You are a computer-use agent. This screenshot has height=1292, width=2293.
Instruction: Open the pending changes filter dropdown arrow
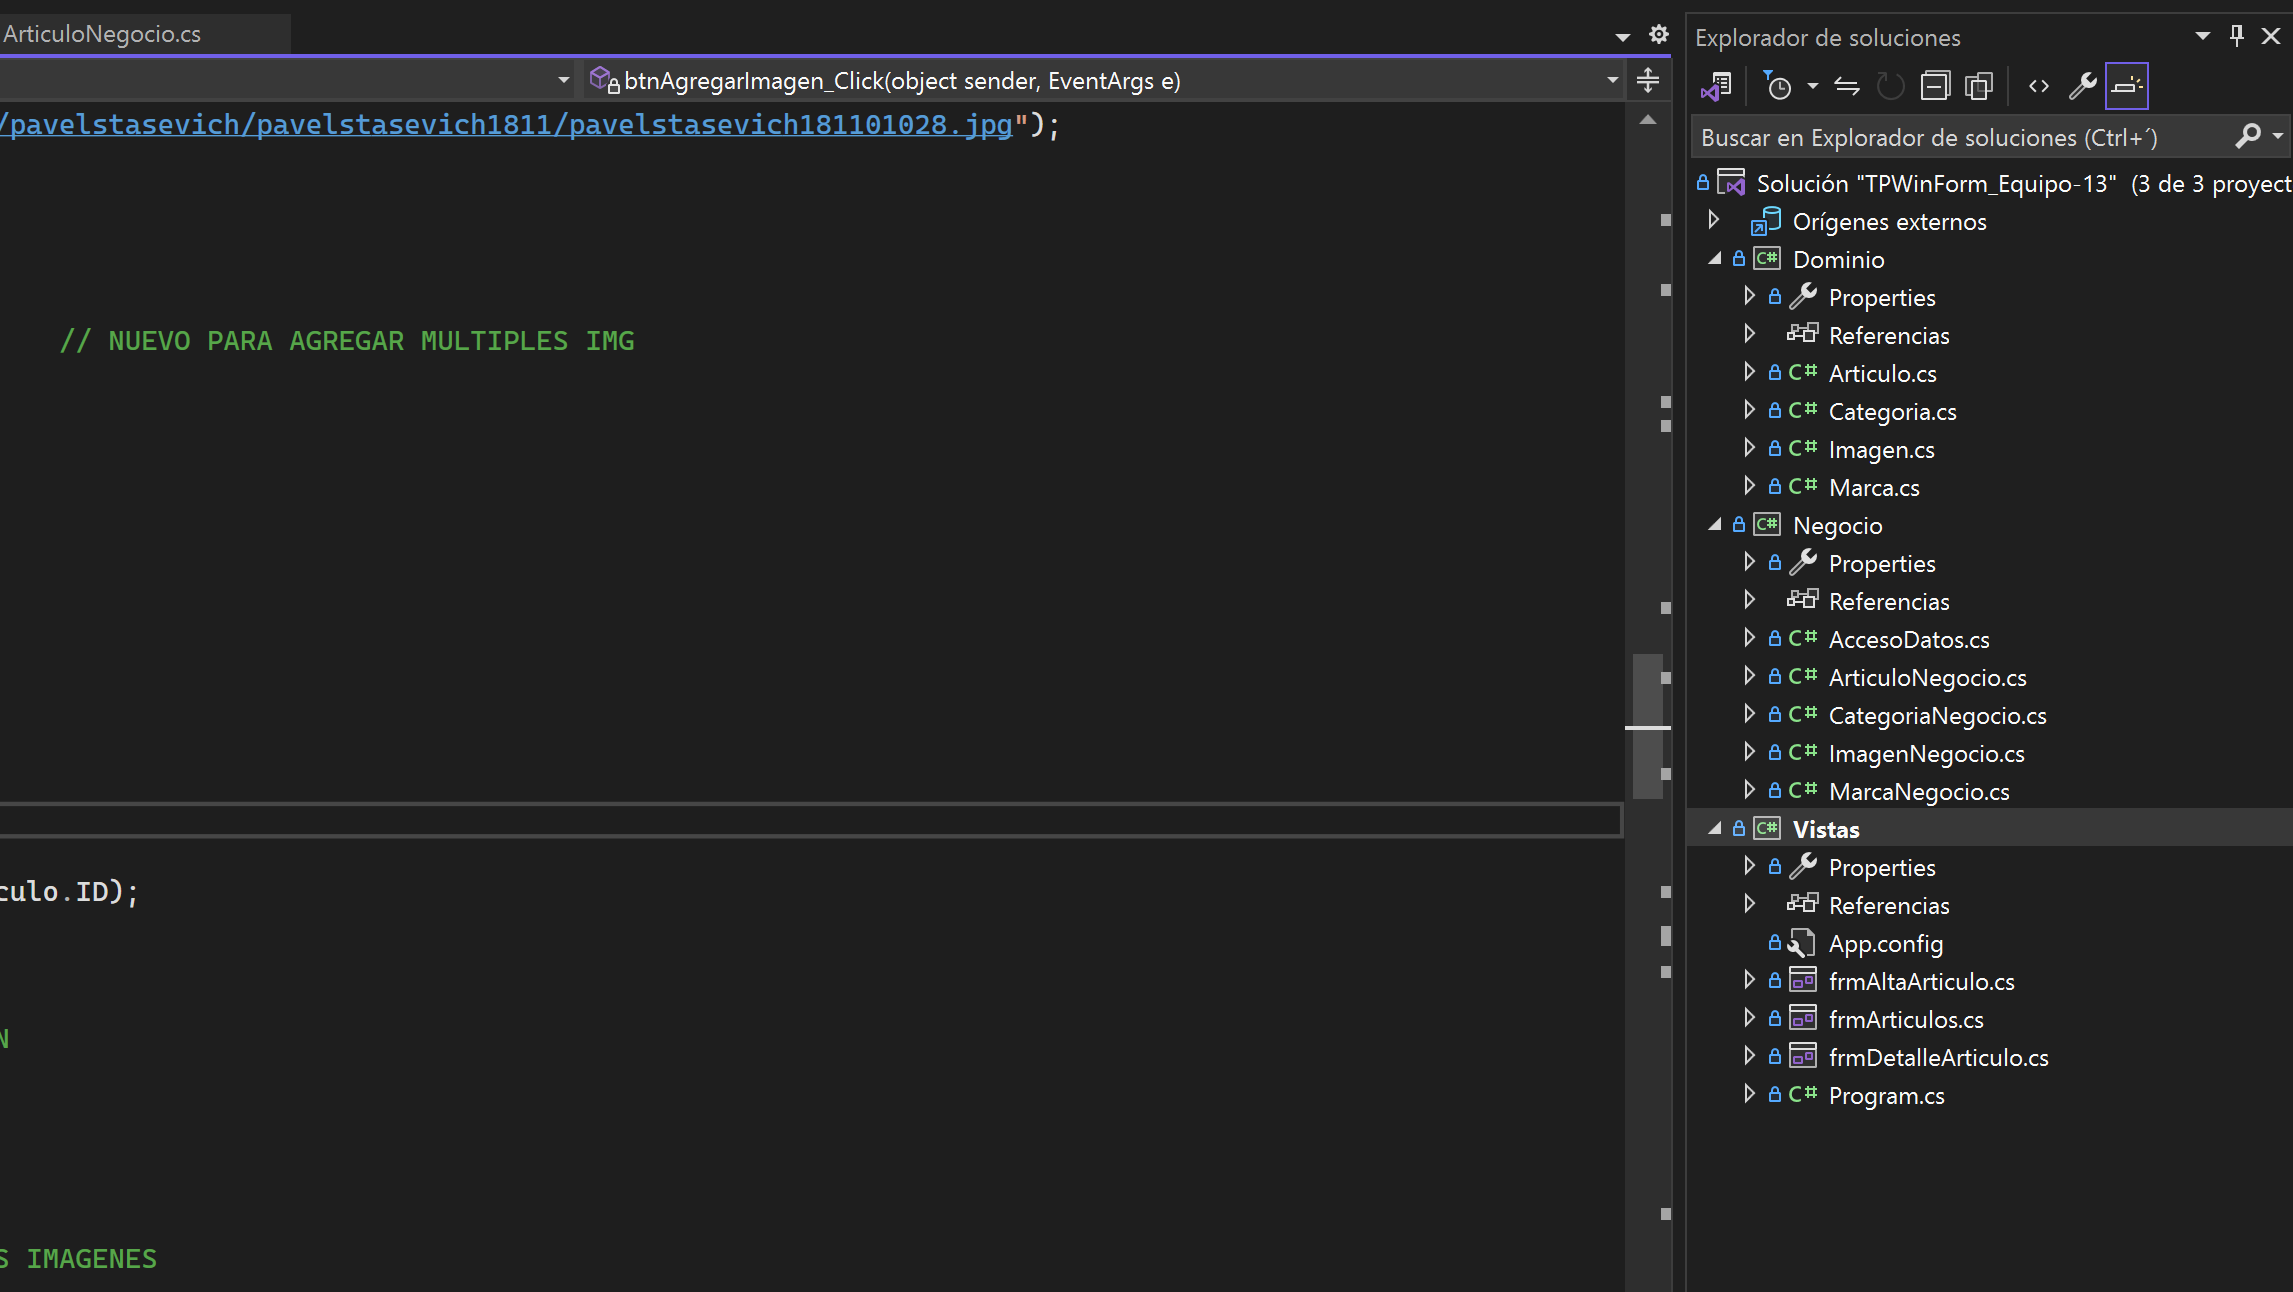point(1812,87)
